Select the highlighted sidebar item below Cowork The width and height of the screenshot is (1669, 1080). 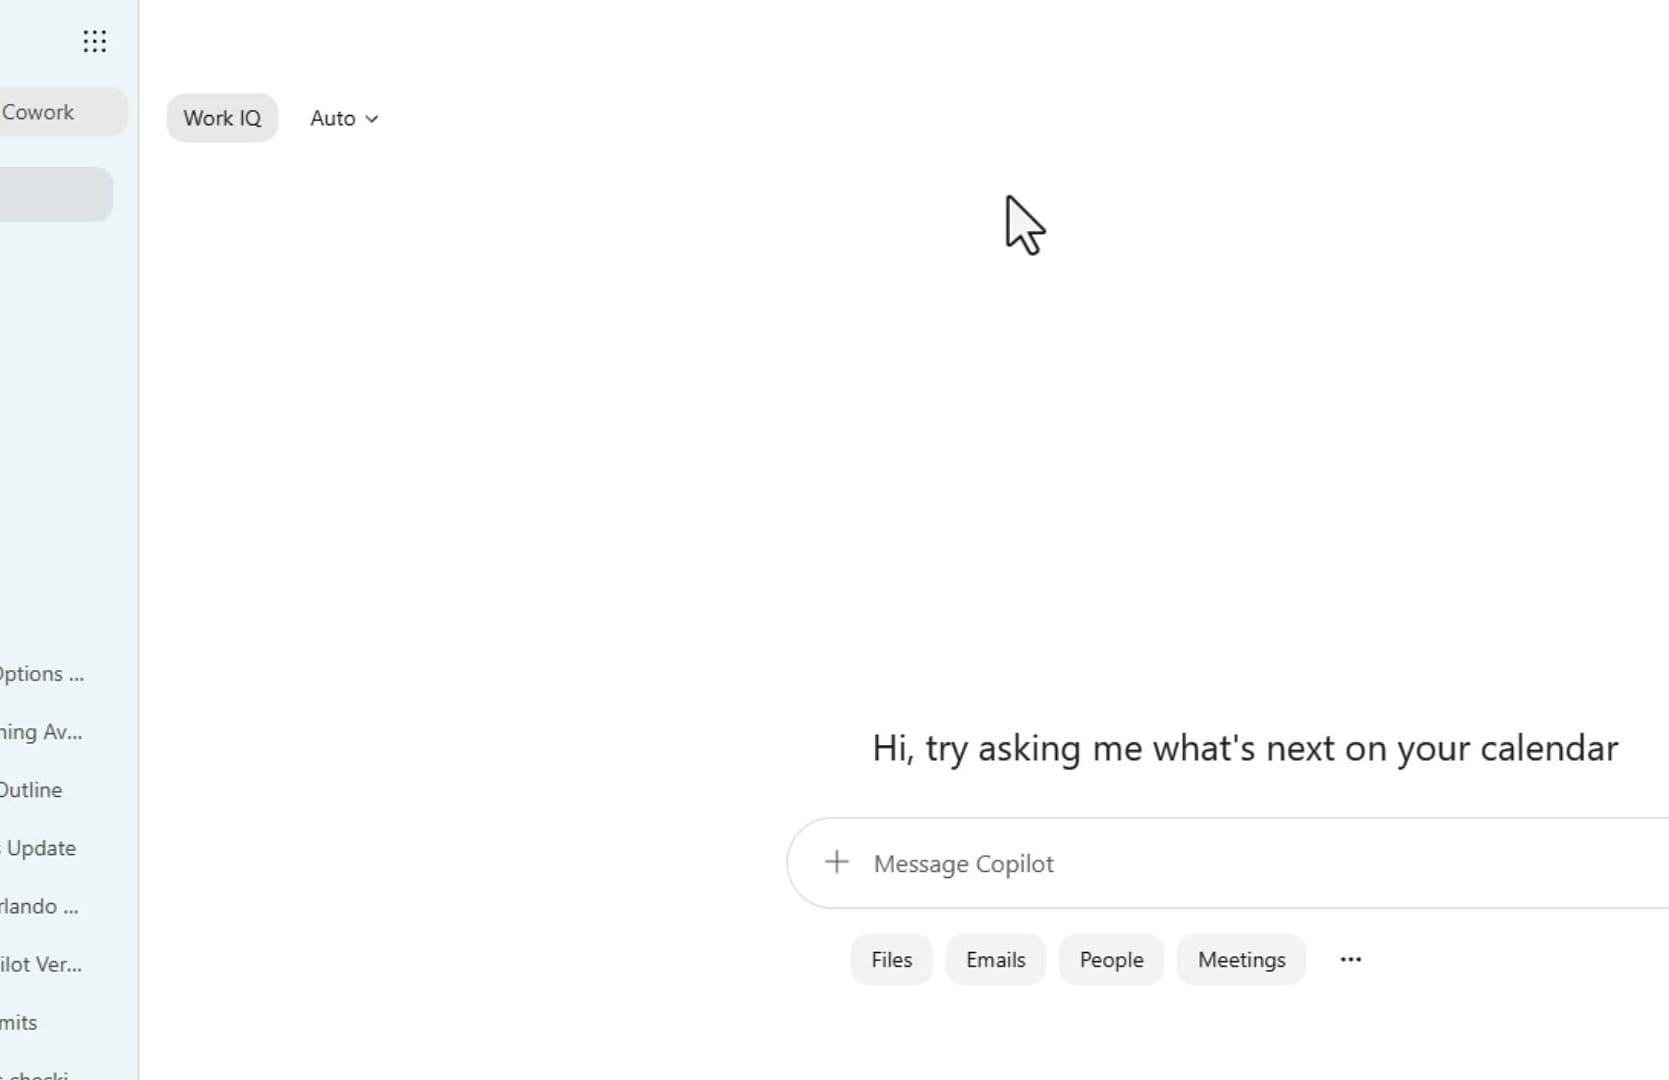(55, 194)
